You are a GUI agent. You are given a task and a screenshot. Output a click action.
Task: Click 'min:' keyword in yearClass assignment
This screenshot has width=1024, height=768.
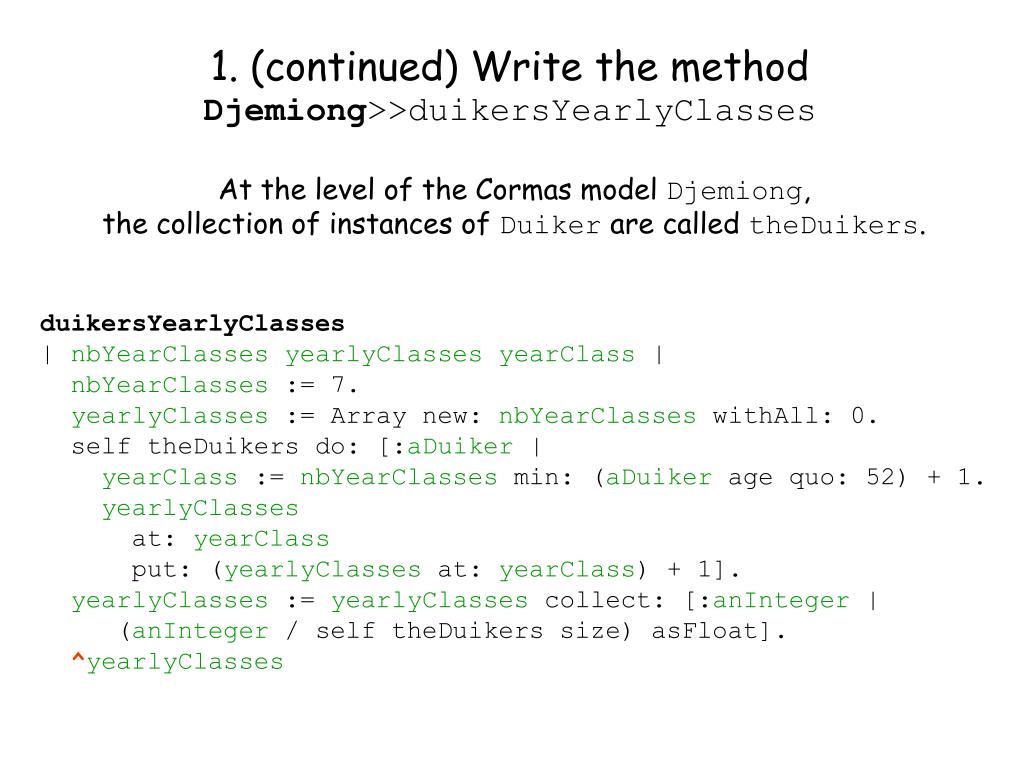(543, 477)
